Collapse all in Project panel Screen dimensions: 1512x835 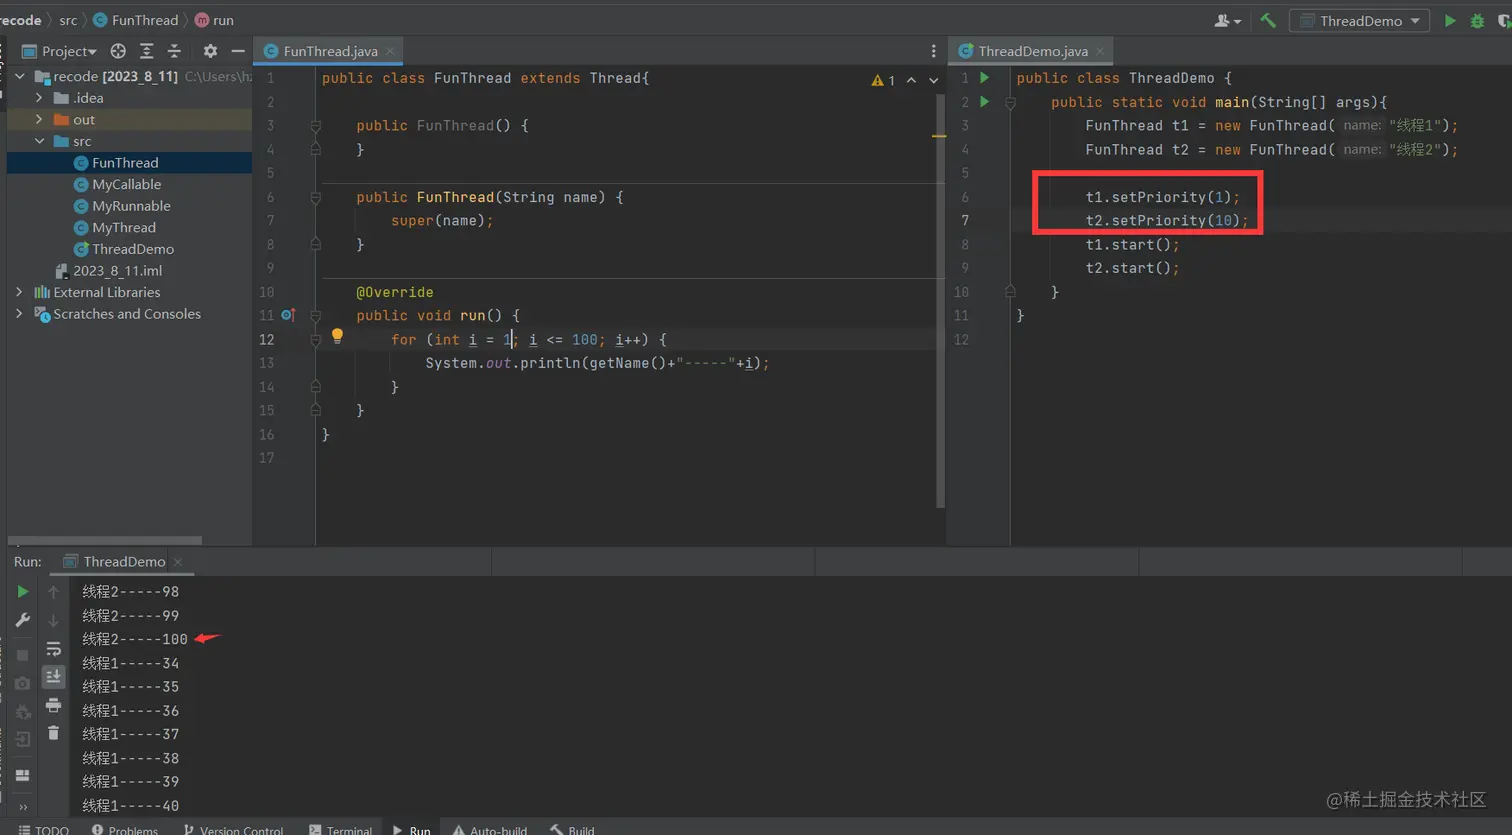click(x=174, y=51)
